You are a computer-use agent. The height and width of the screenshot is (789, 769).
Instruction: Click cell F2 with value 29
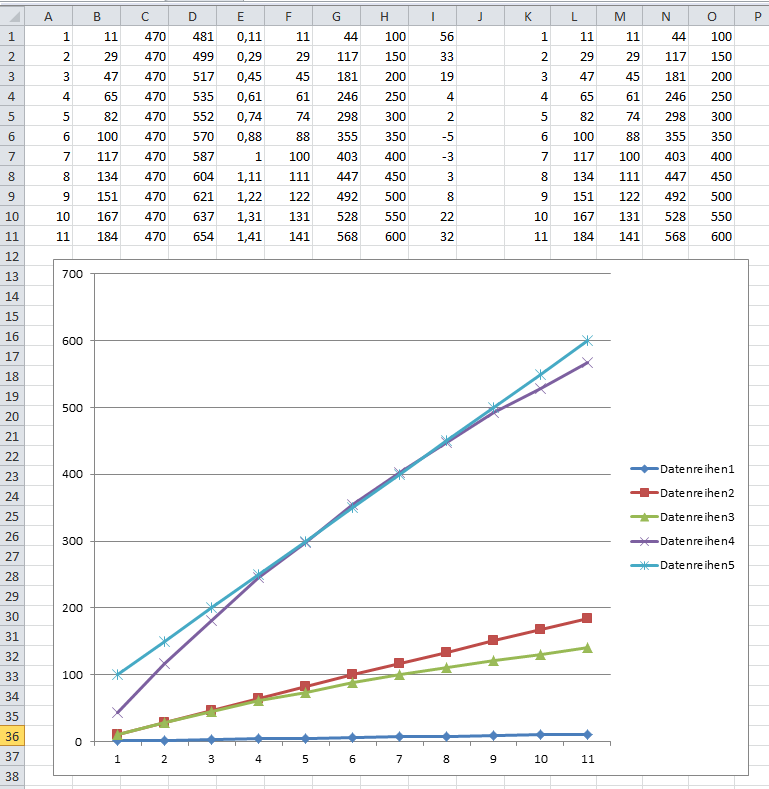pyautogui.click(x=289, y=56)
